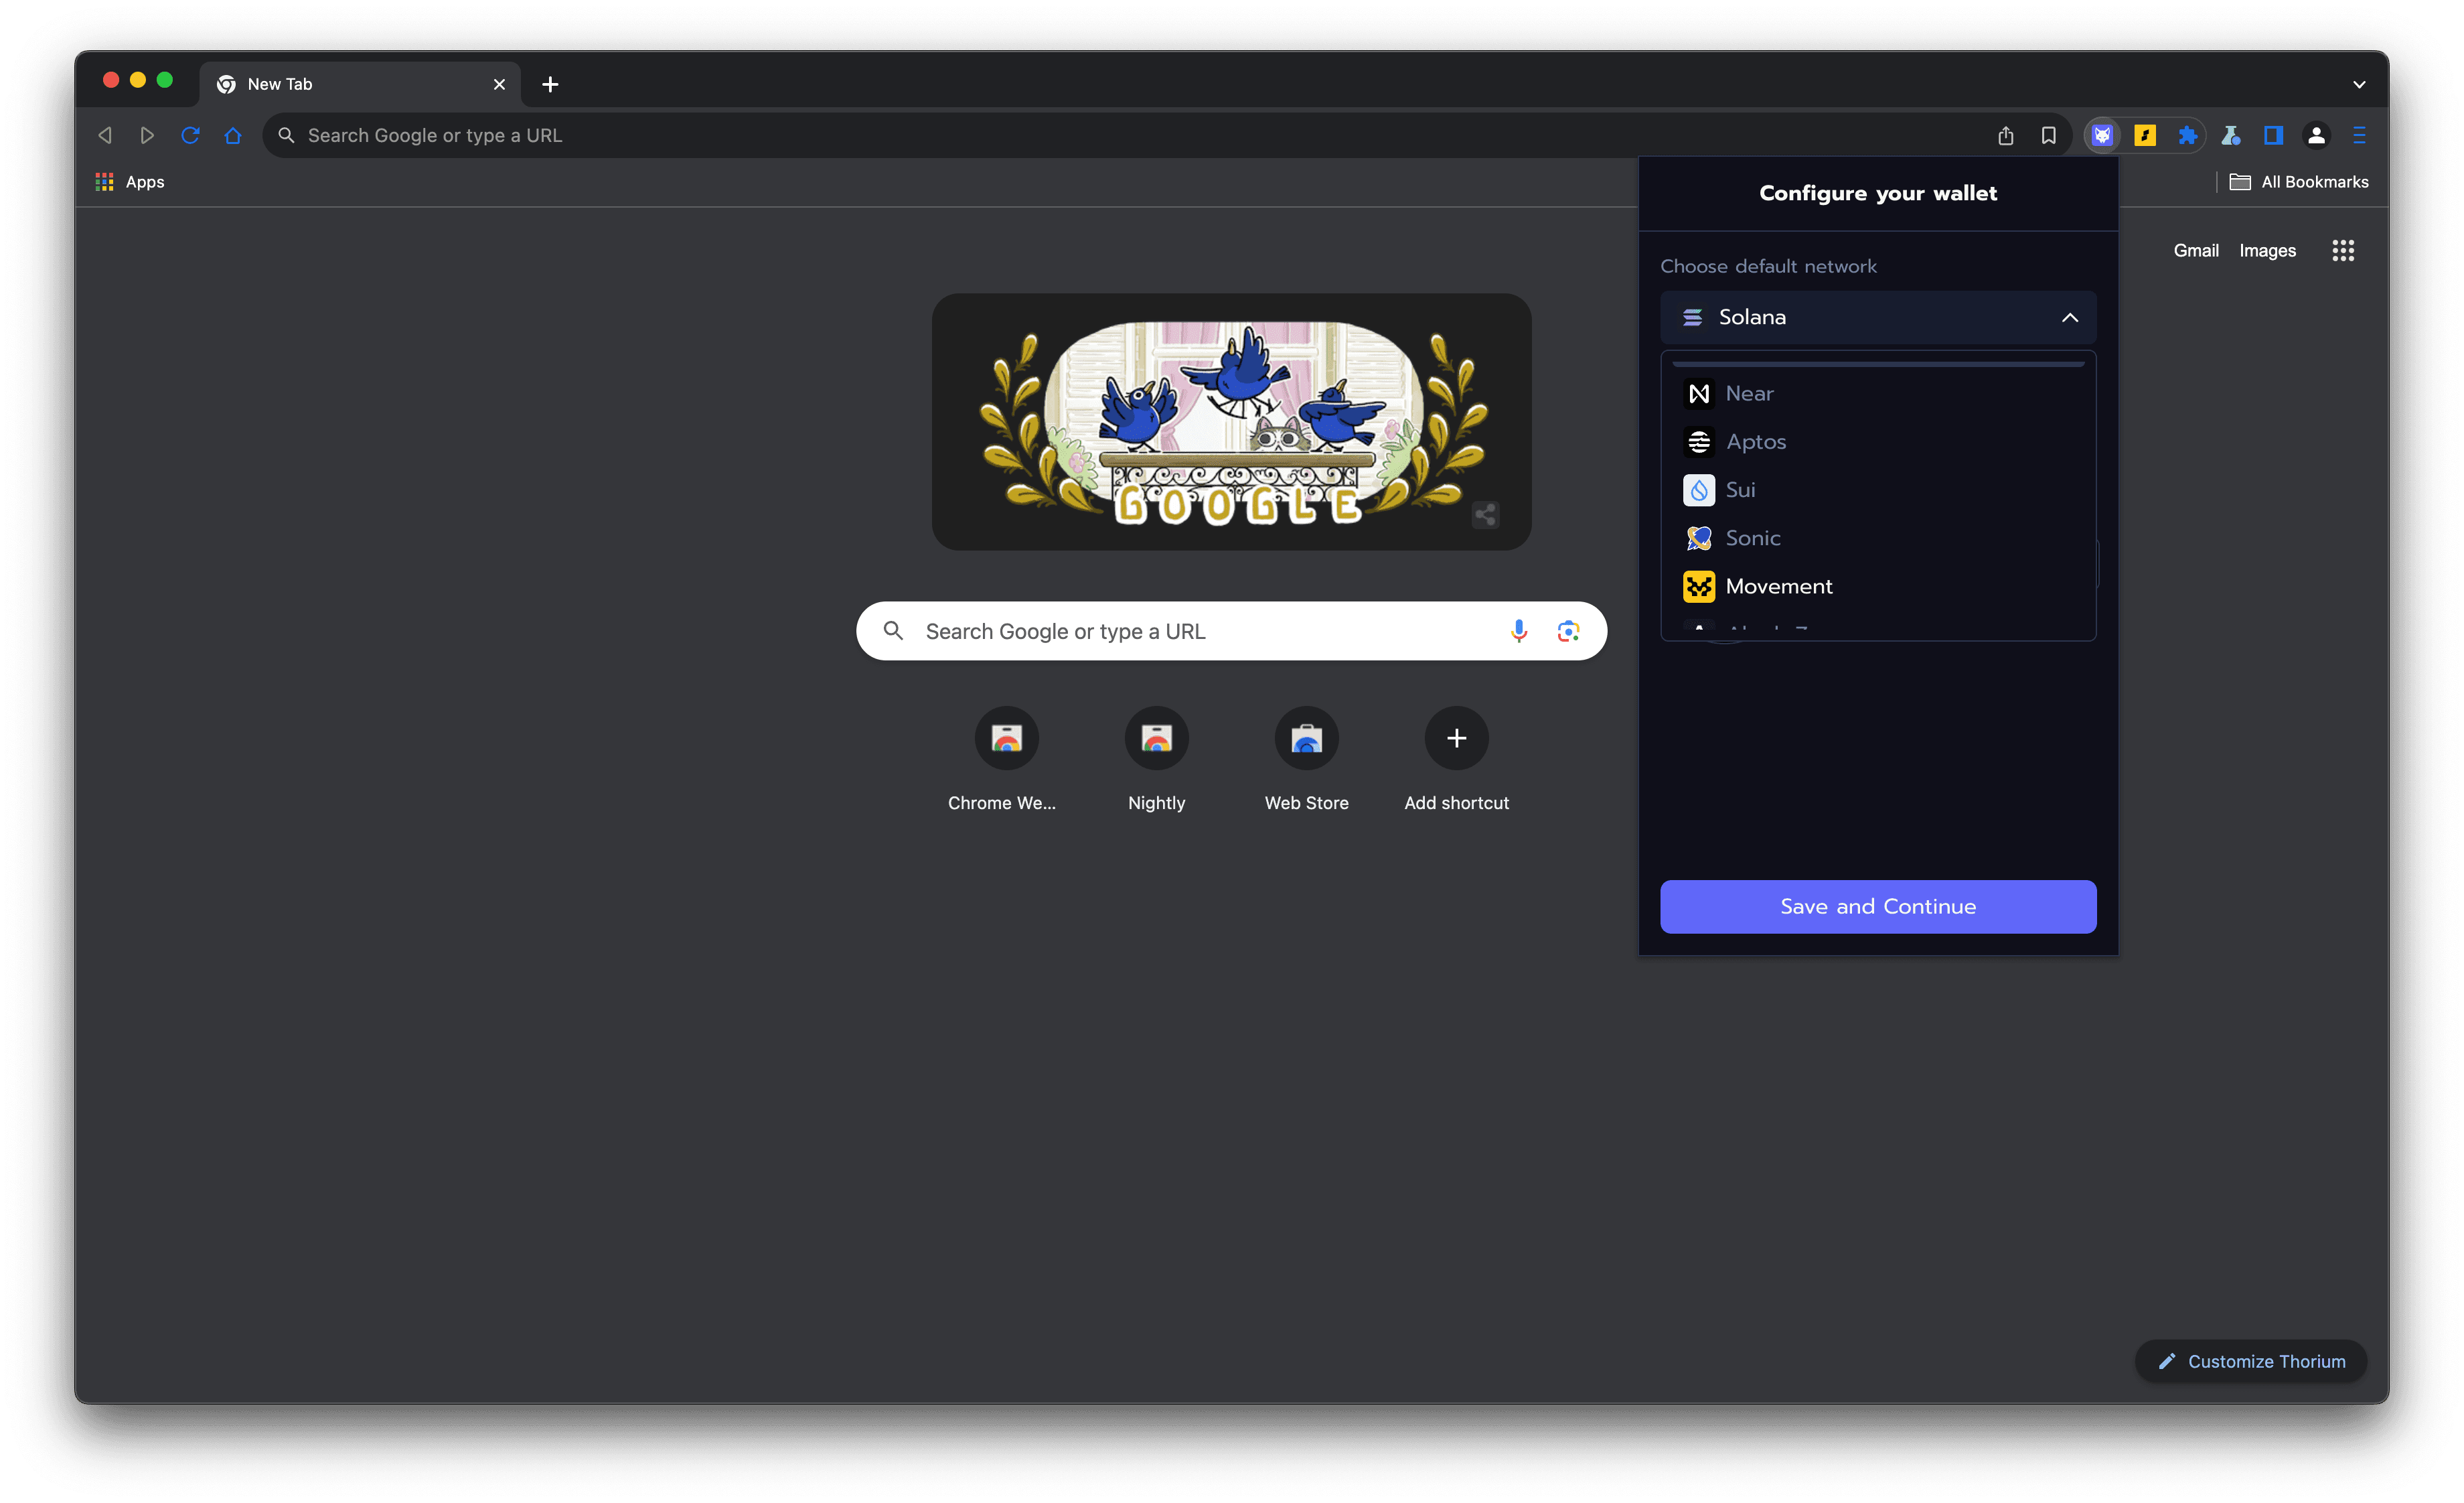The image size is (2464, 1503).
Task: Toggle the side panel icon
Action: [x=2273, y=135]
